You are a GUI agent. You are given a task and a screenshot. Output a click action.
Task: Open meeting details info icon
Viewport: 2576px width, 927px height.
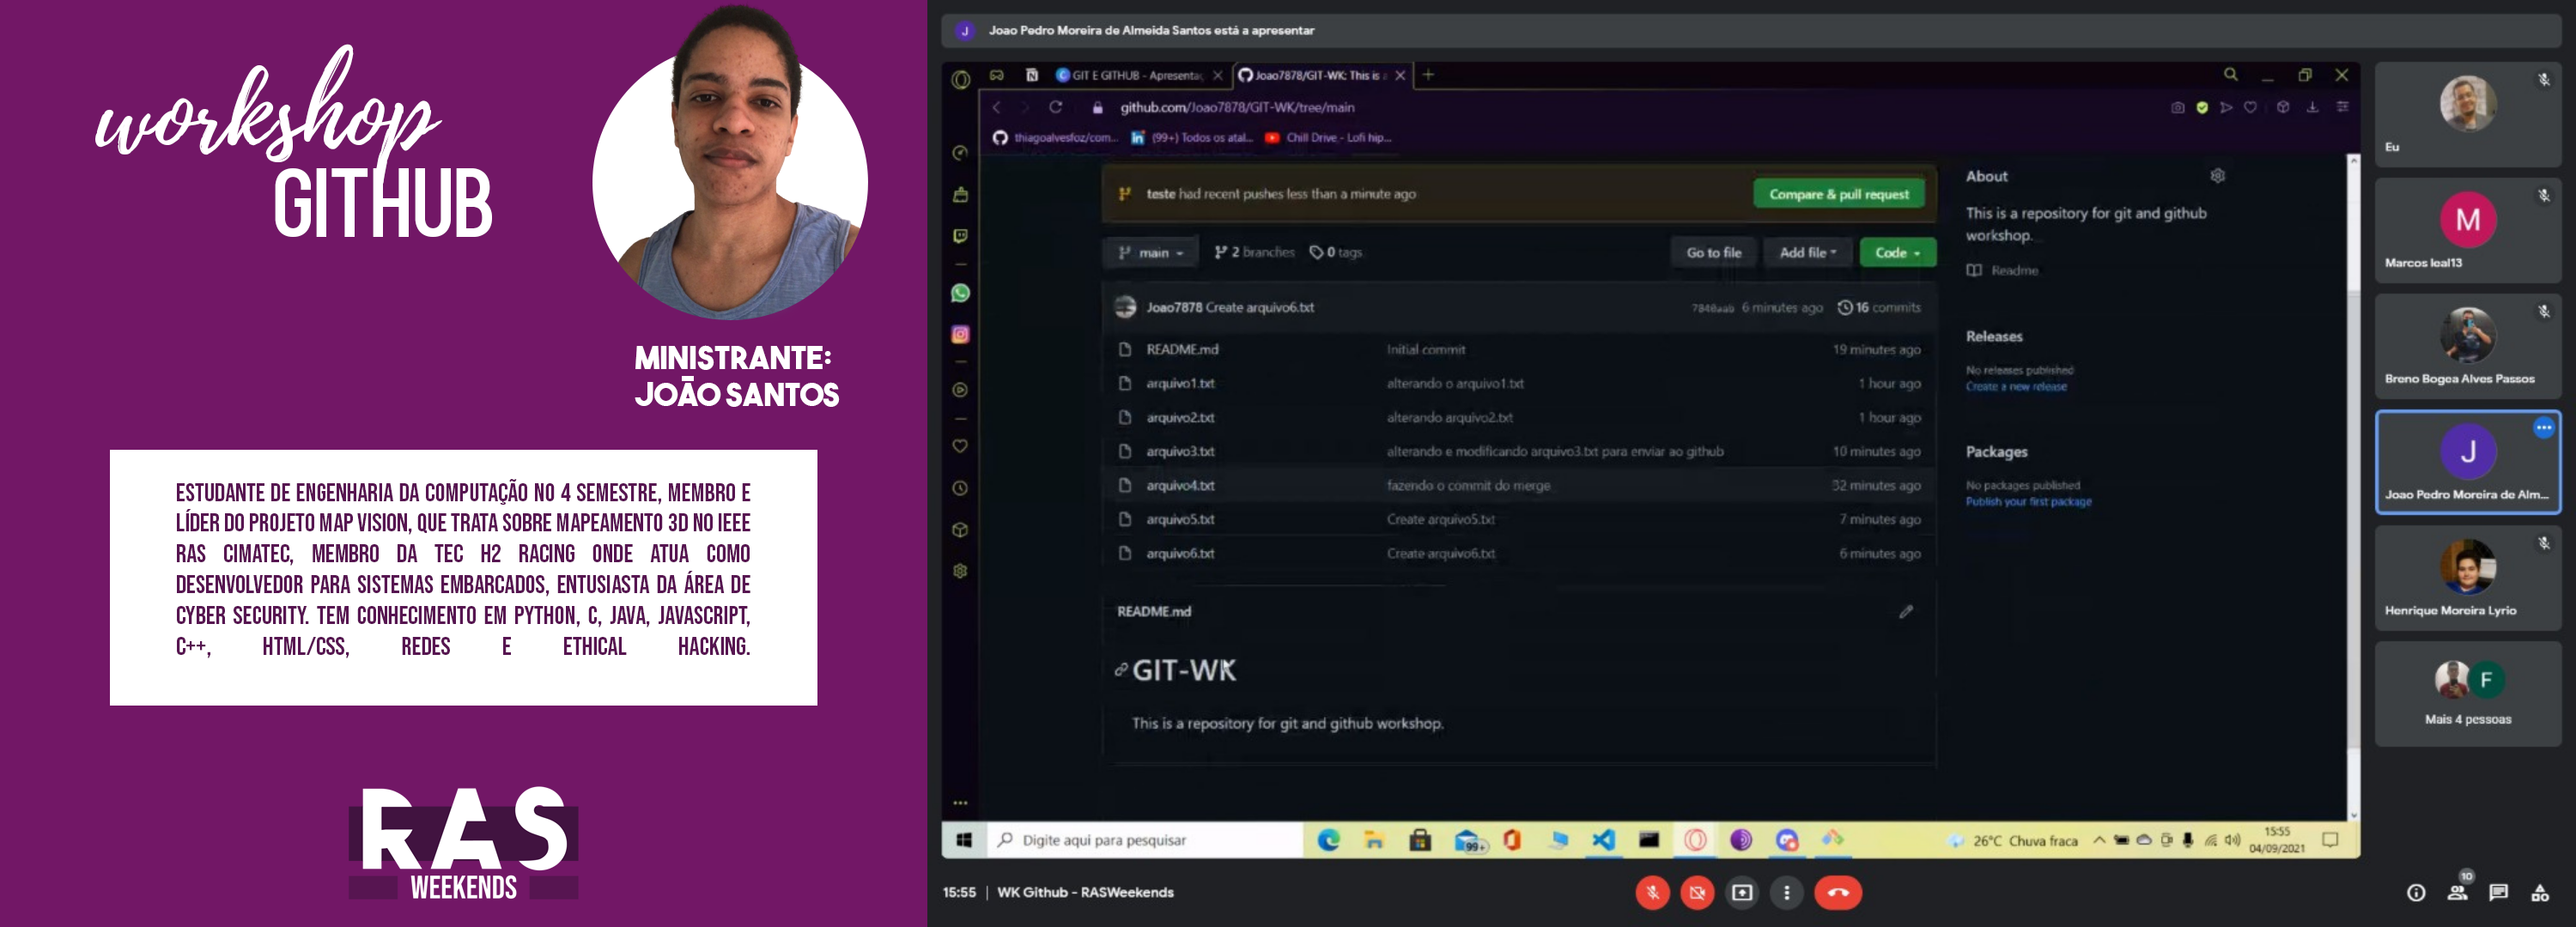pyautogui.click(x=2415, y=893)
